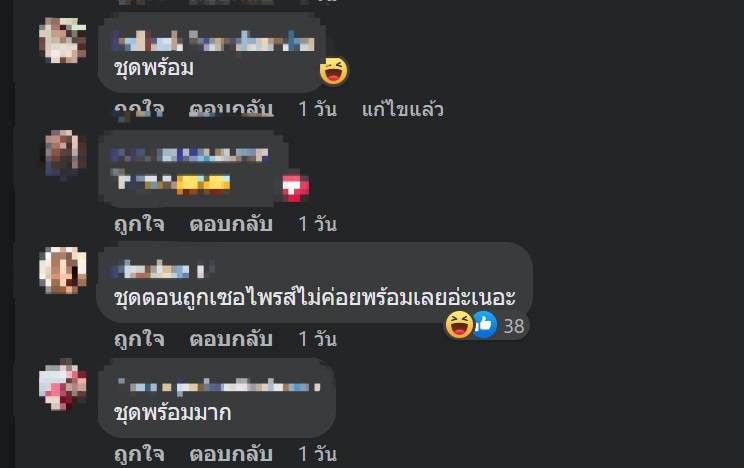Click the blue thumbs-up reaction icon
The width and height of the screenshot is (744, 468).
click(484, 325)
